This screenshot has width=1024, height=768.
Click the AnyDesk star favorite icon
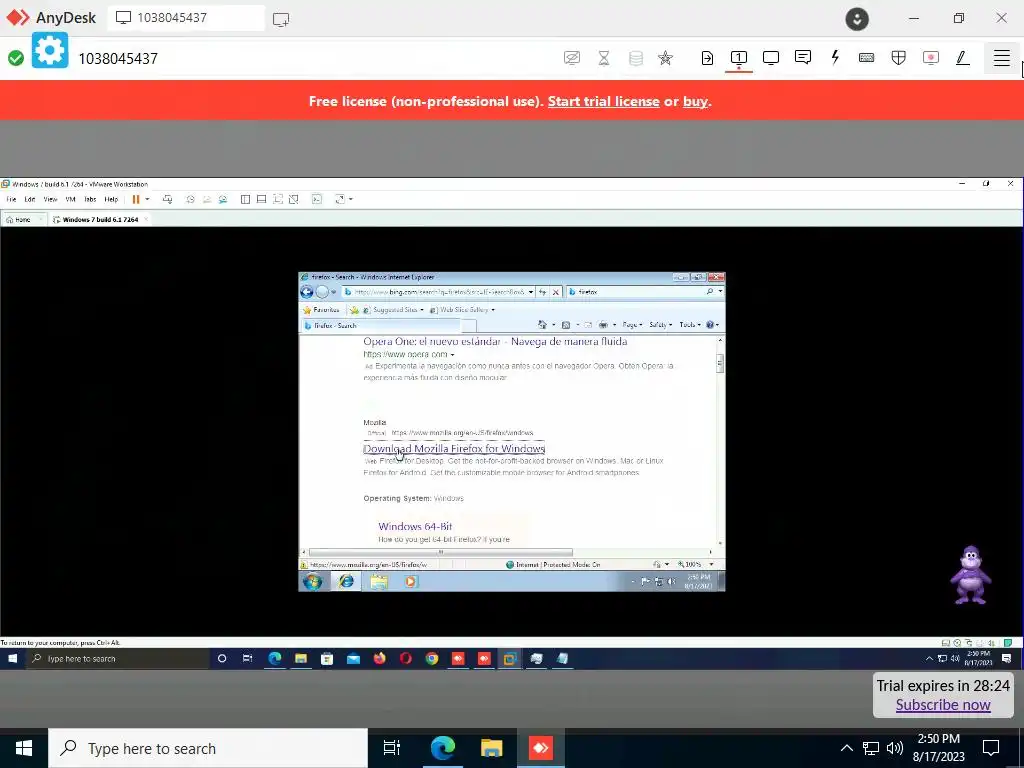[665, 57]
